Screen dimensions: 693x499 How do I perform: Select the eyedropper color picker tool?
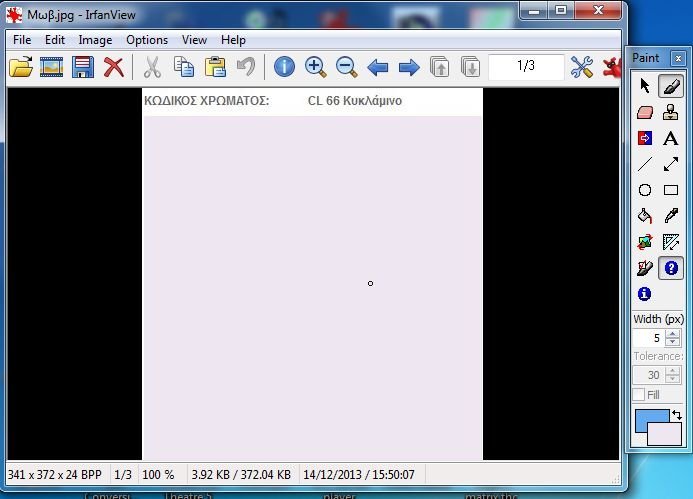(671, 216)
